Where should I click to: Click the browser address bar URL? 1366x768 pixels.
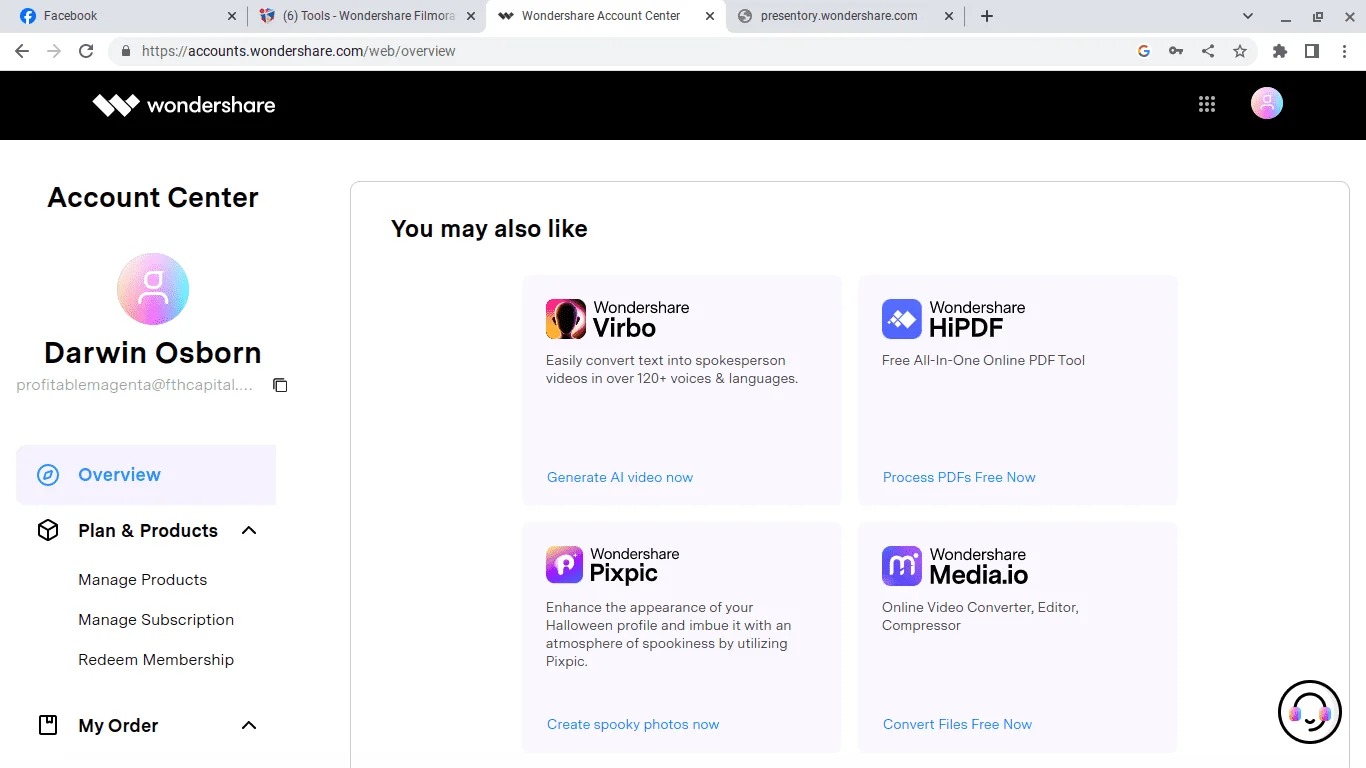(x=299, y=51)
